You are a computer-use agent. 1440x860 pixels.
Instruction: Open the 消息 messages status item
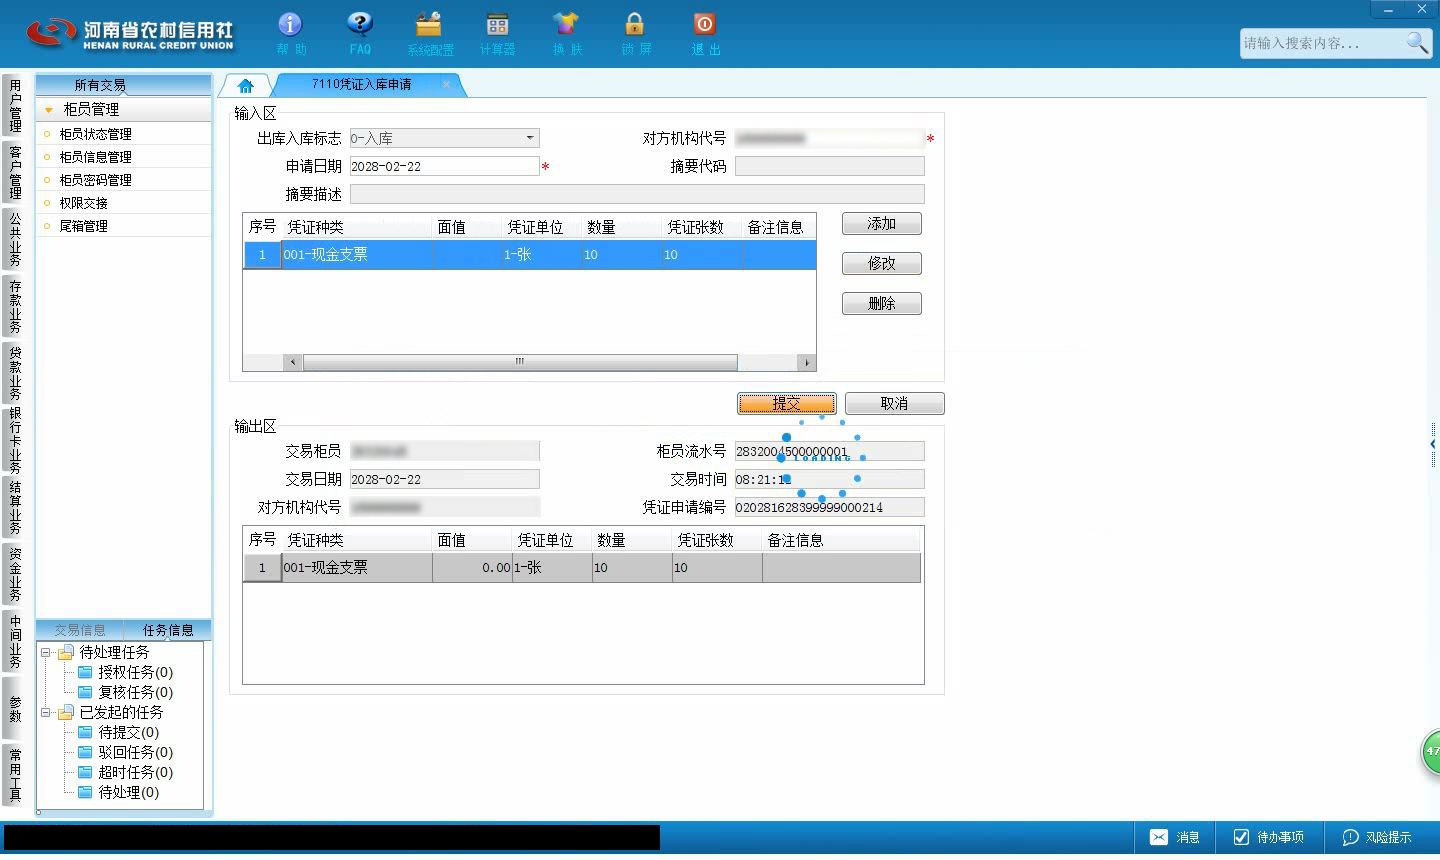pyautogui.click(x=1174, y=837)
